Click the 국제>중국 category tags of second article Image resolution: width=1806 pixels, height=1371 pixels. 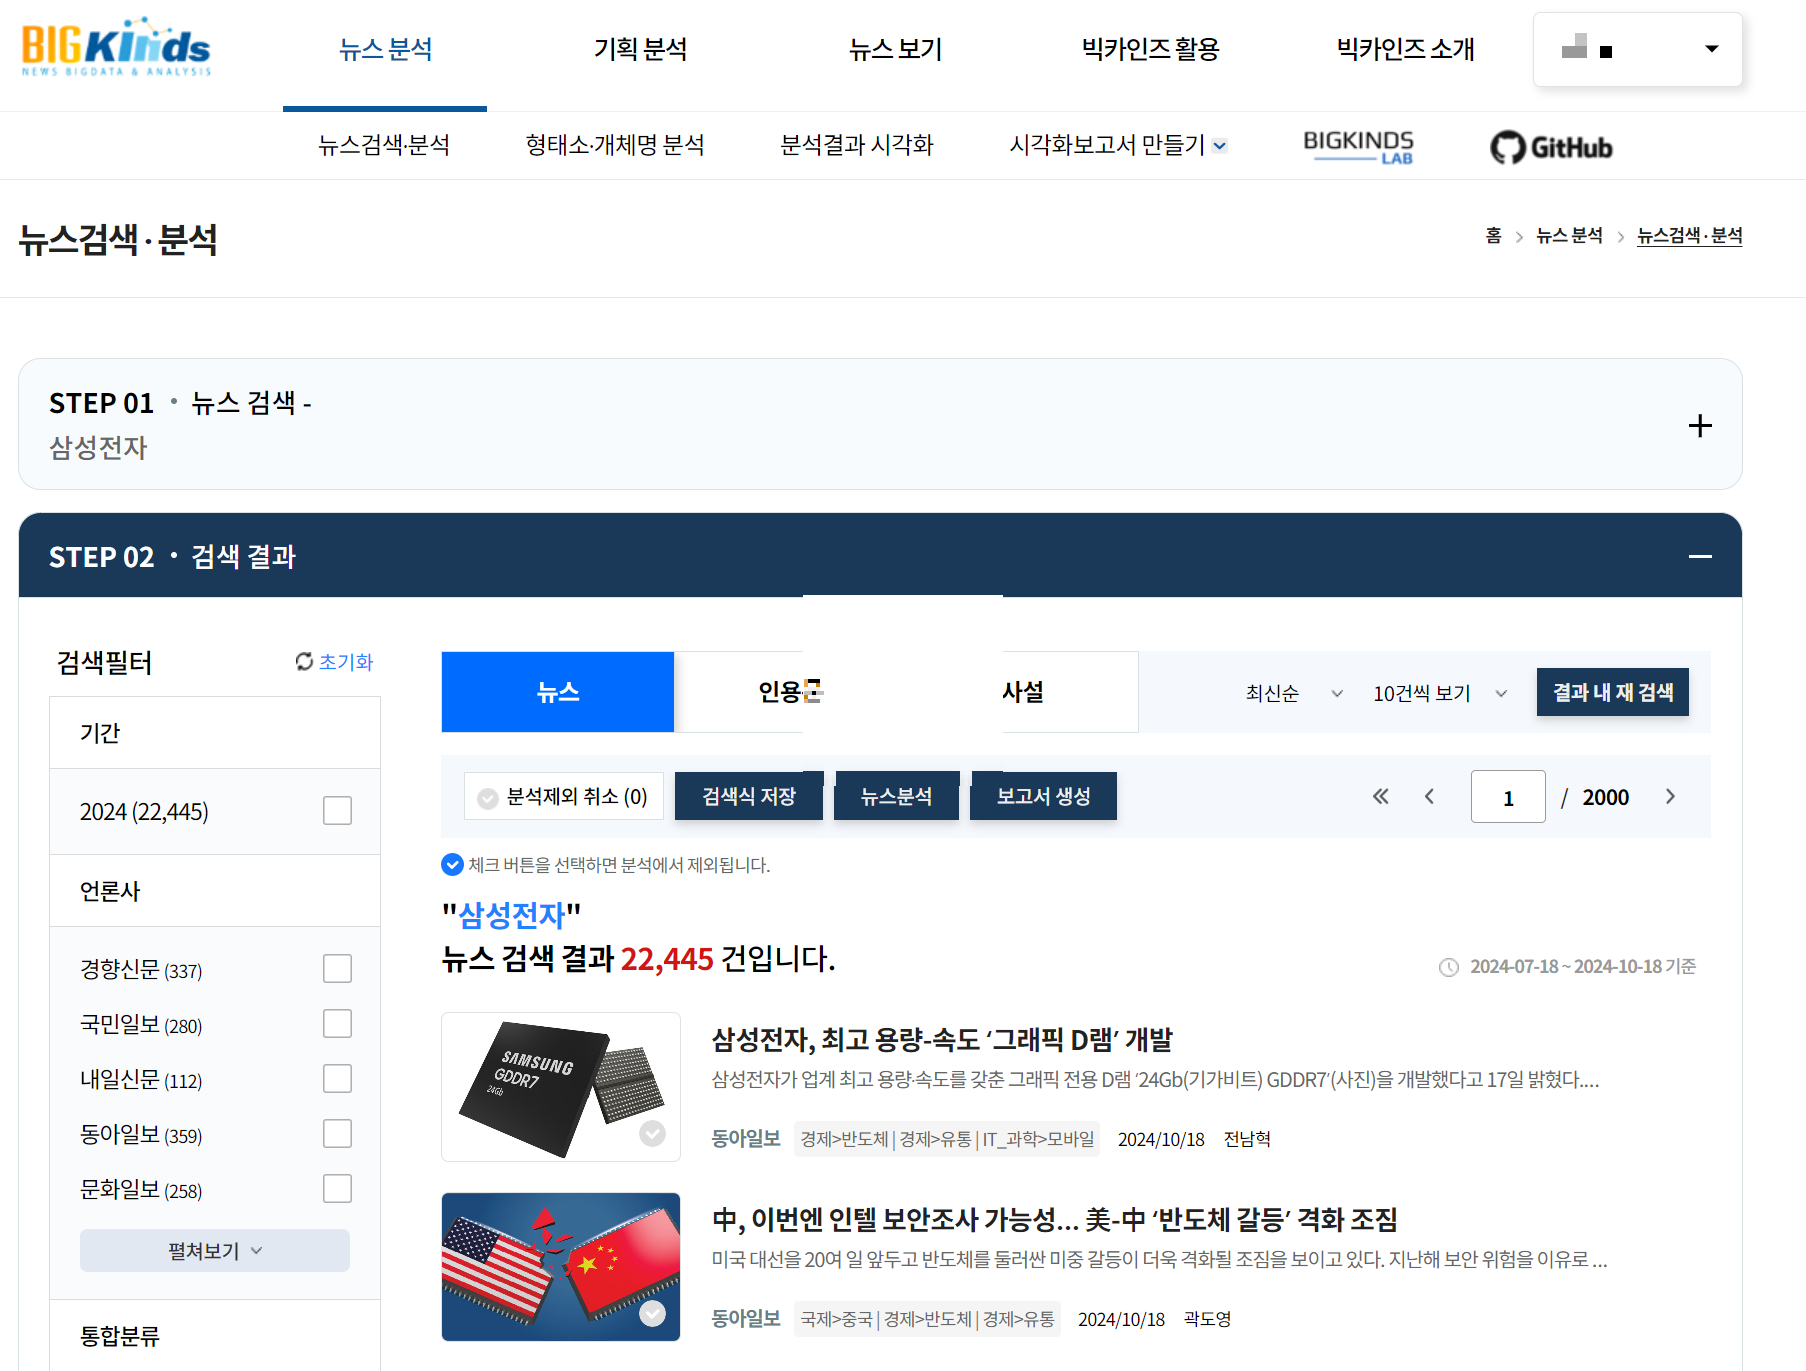[x=927, y=1319]
